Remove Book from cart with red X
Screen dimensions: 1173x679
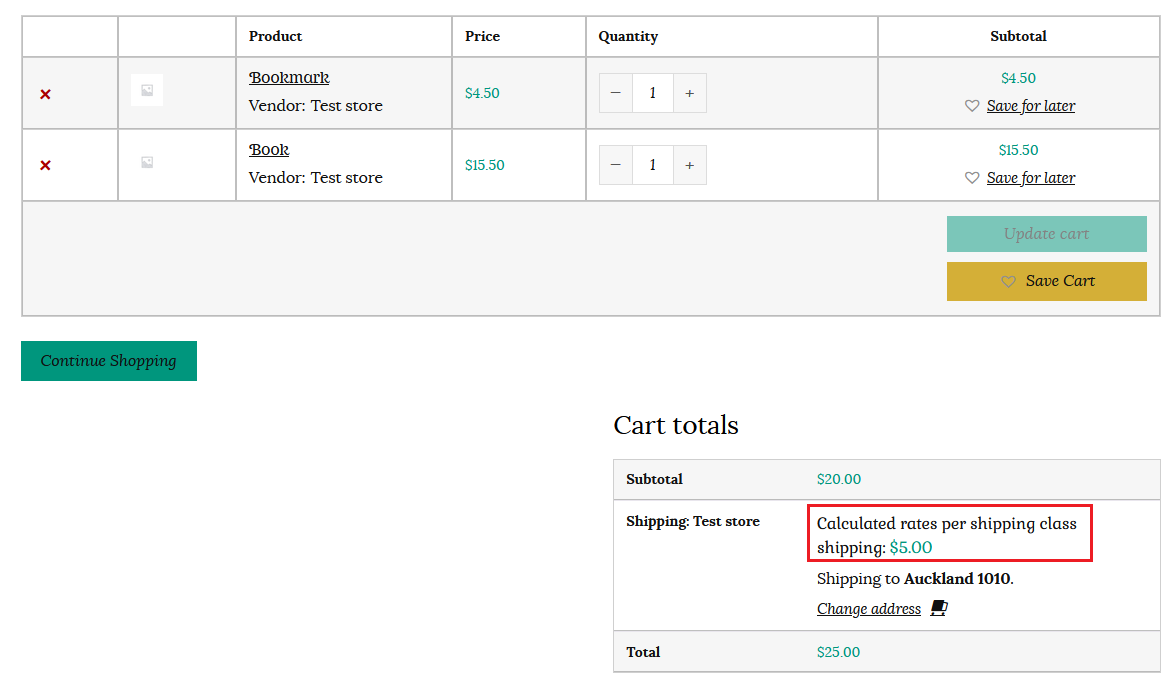click(x=46, y=165)
